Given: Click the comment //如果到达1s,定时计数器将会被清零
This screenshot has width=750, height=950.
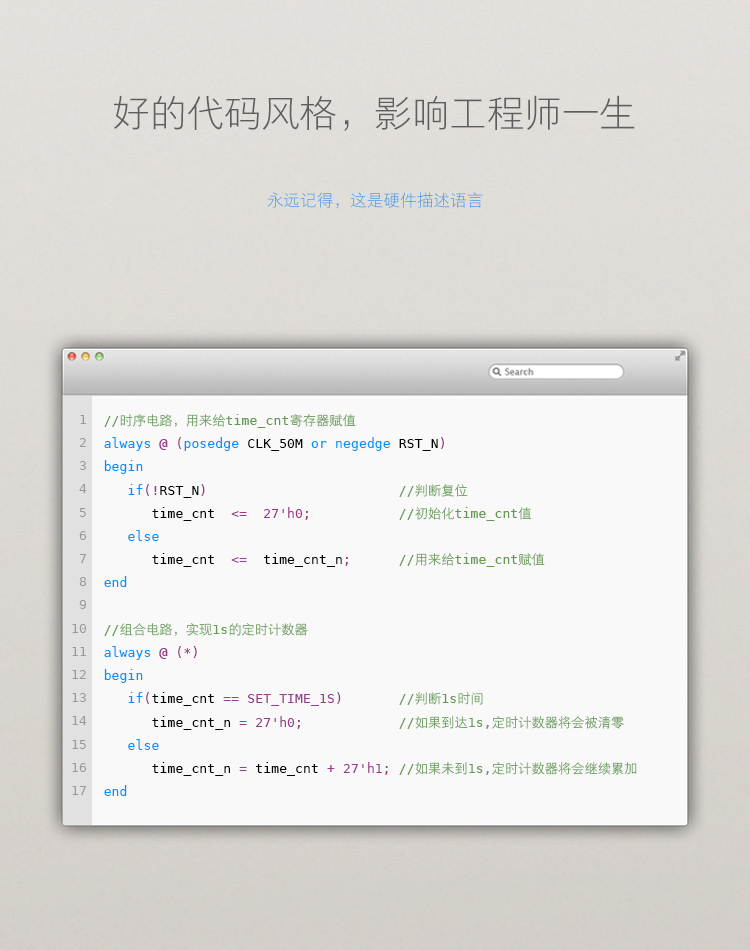Looking at the screenshot, I should 511,722.
